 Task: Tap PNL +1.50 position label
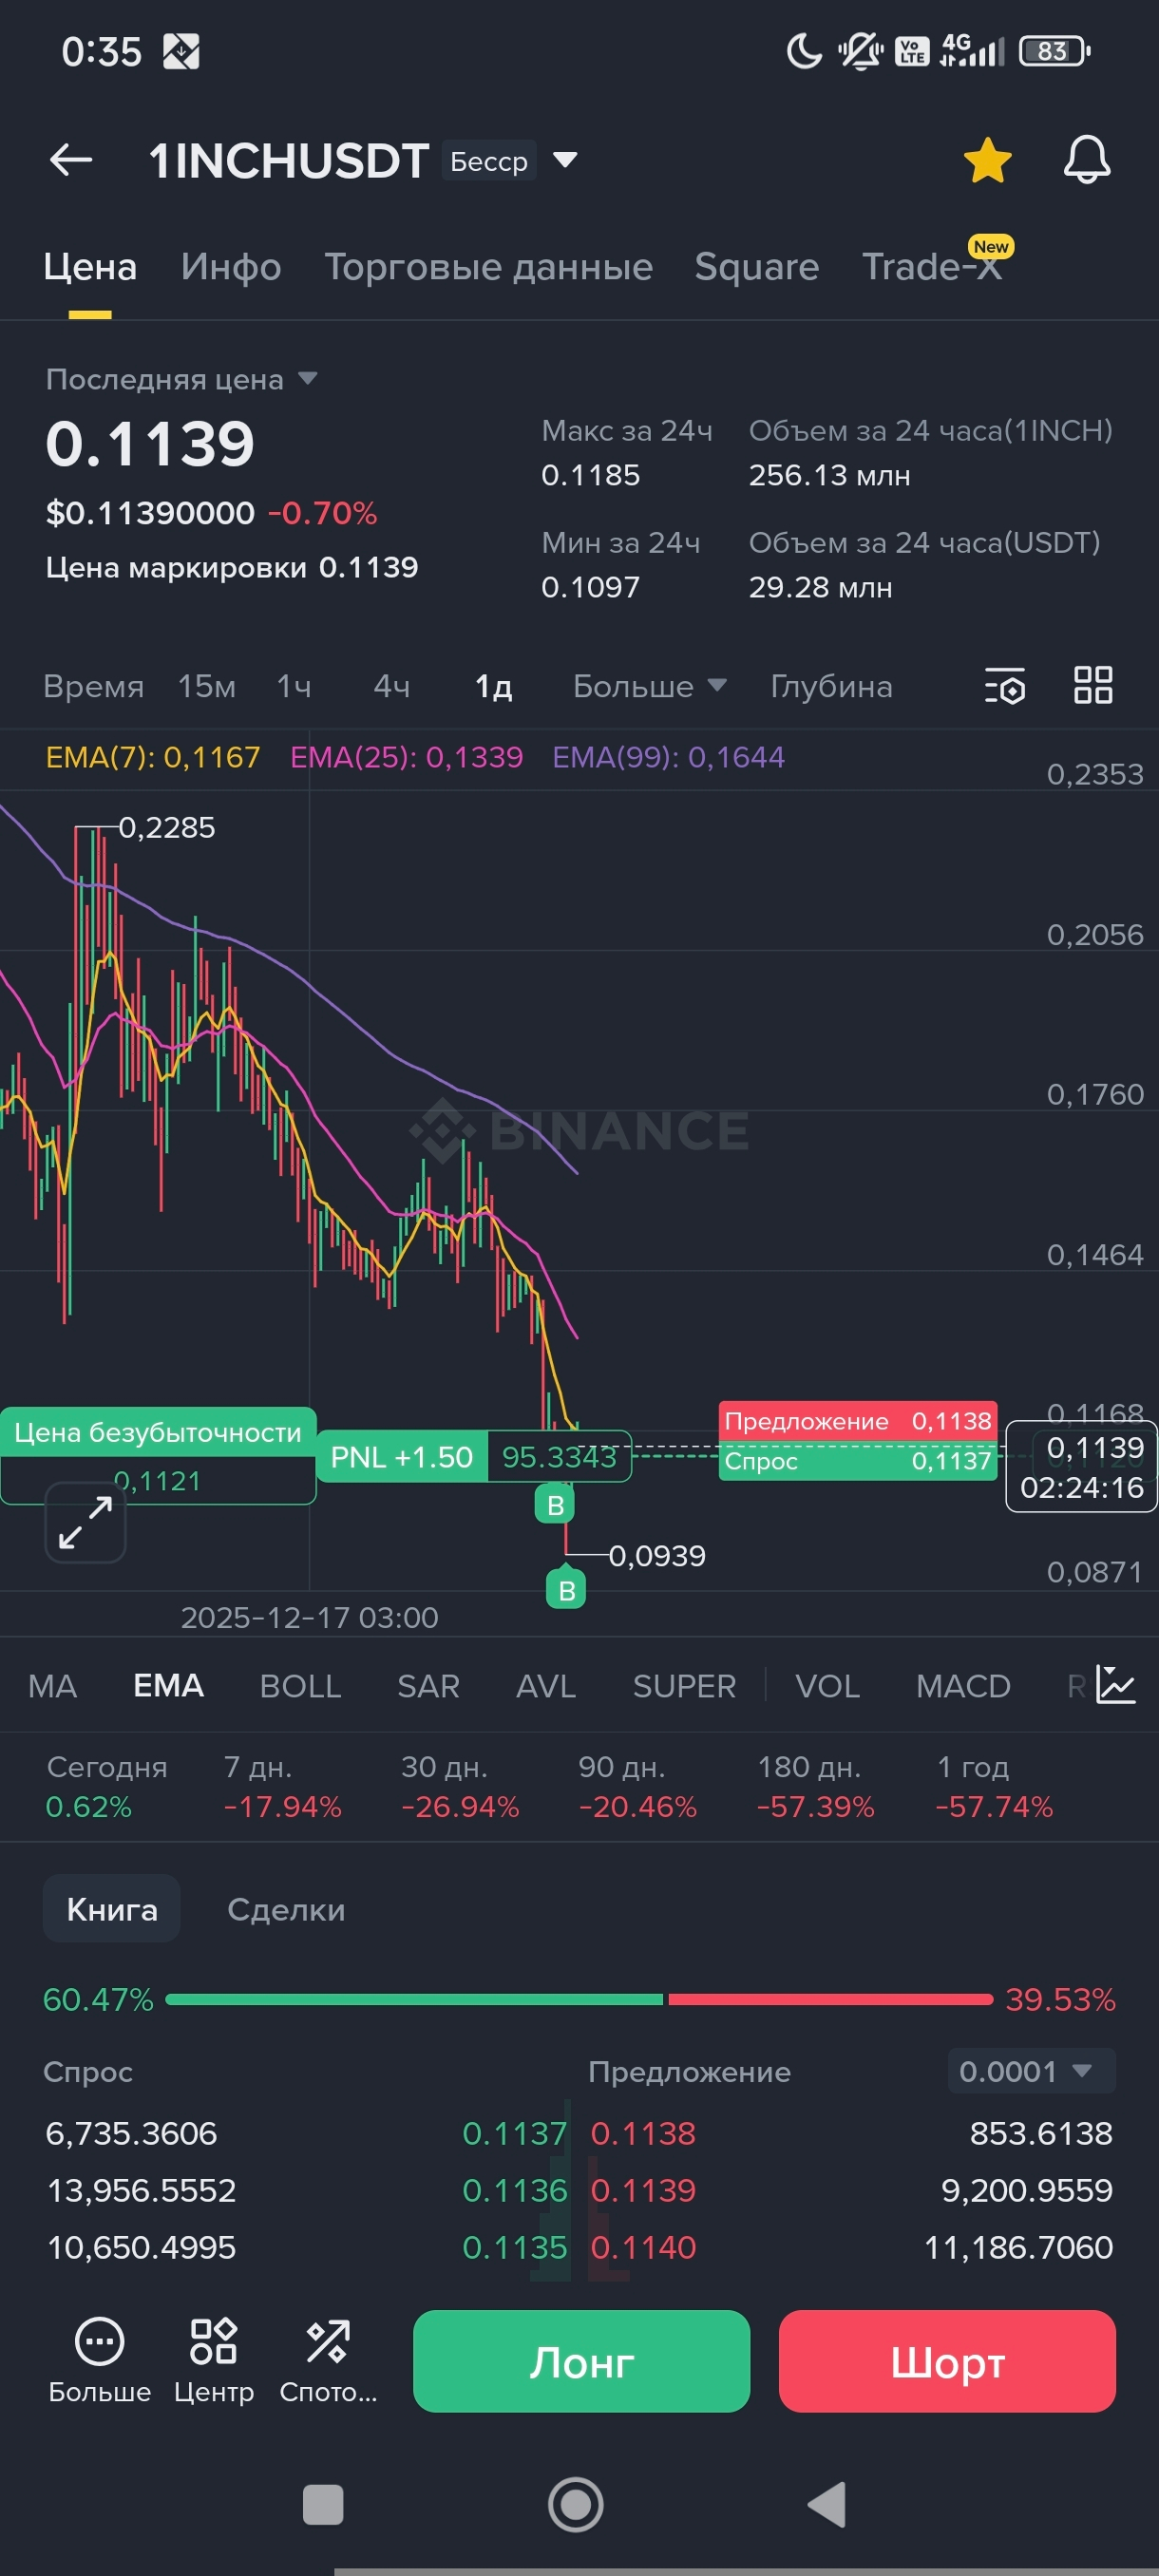click(x=401, y=1457)
